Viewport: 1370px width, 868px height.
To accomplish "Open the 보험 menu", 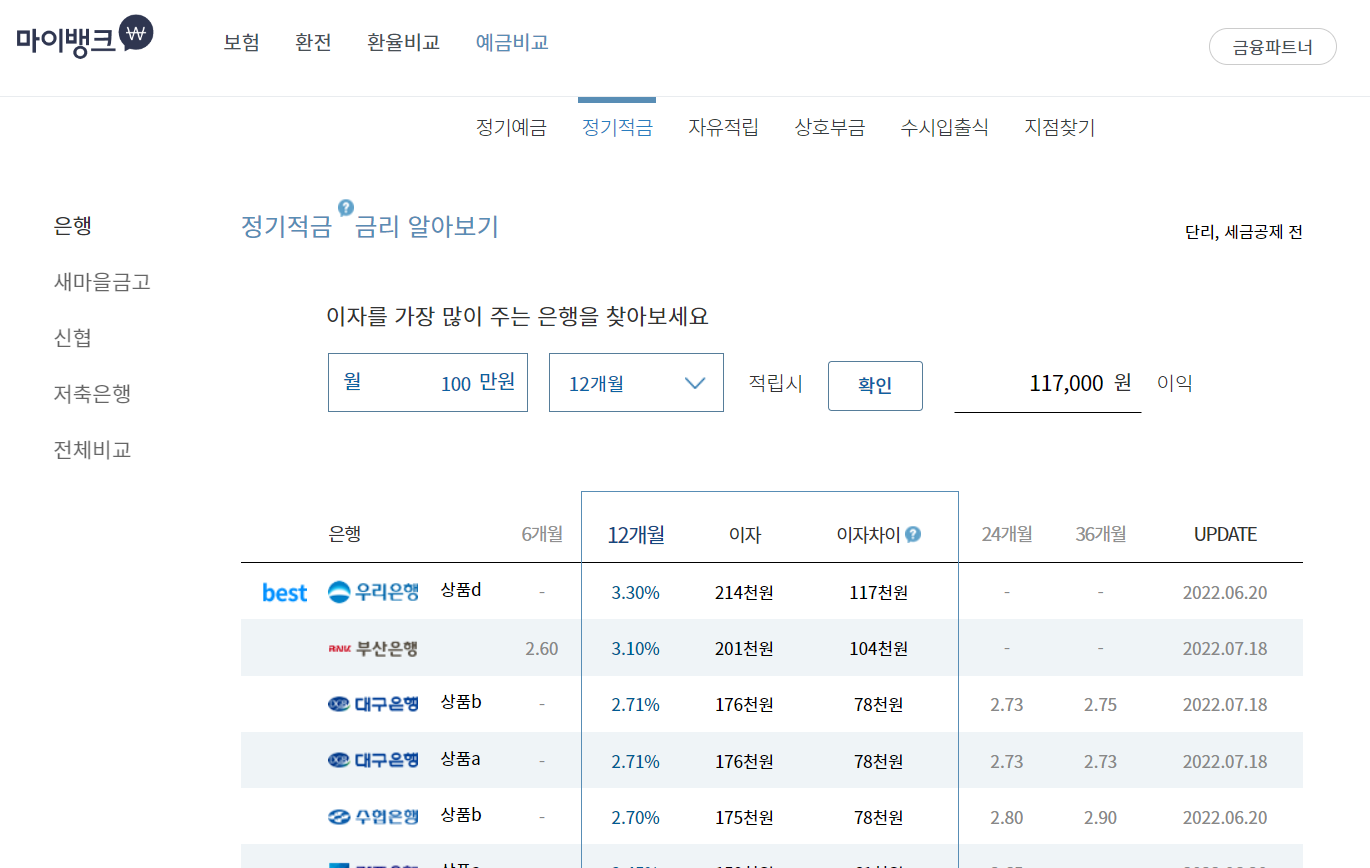I will coord(241,43).
